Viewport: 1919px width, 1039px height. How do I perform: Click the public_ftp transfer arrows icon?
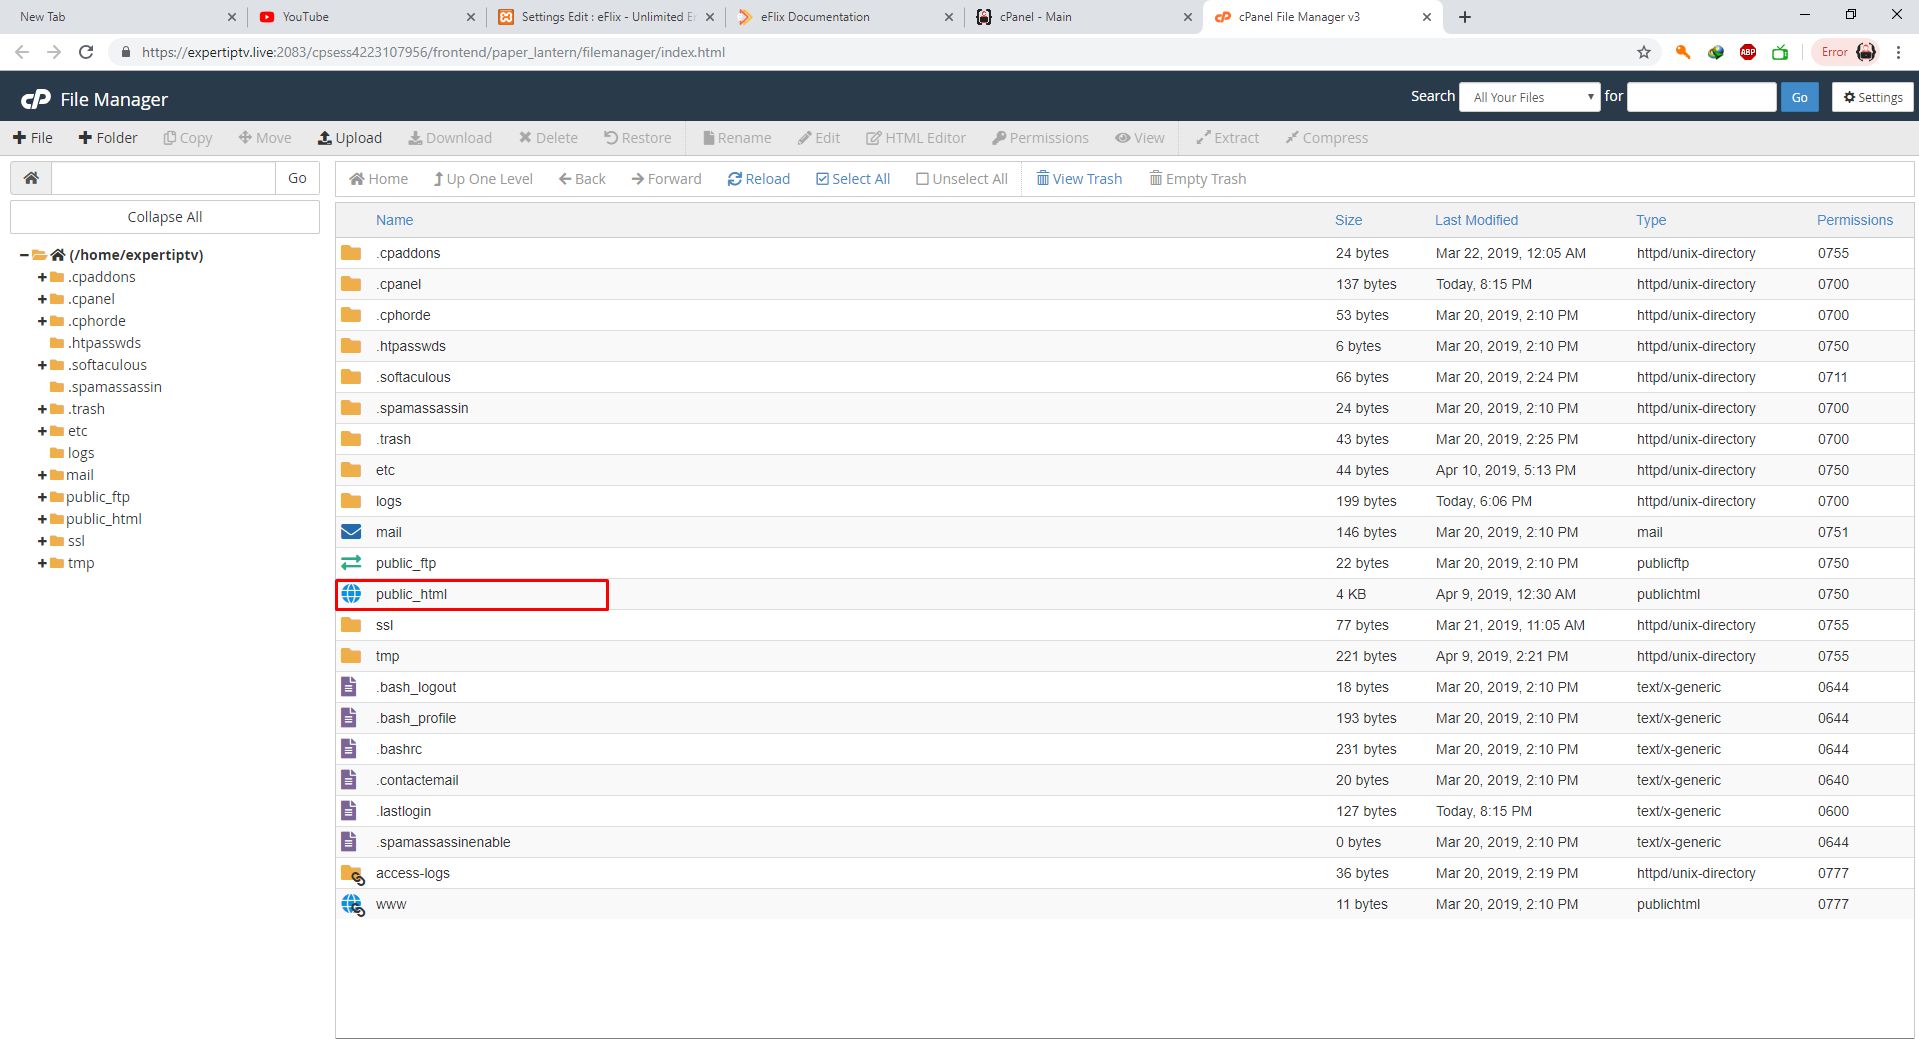[351, 563]
